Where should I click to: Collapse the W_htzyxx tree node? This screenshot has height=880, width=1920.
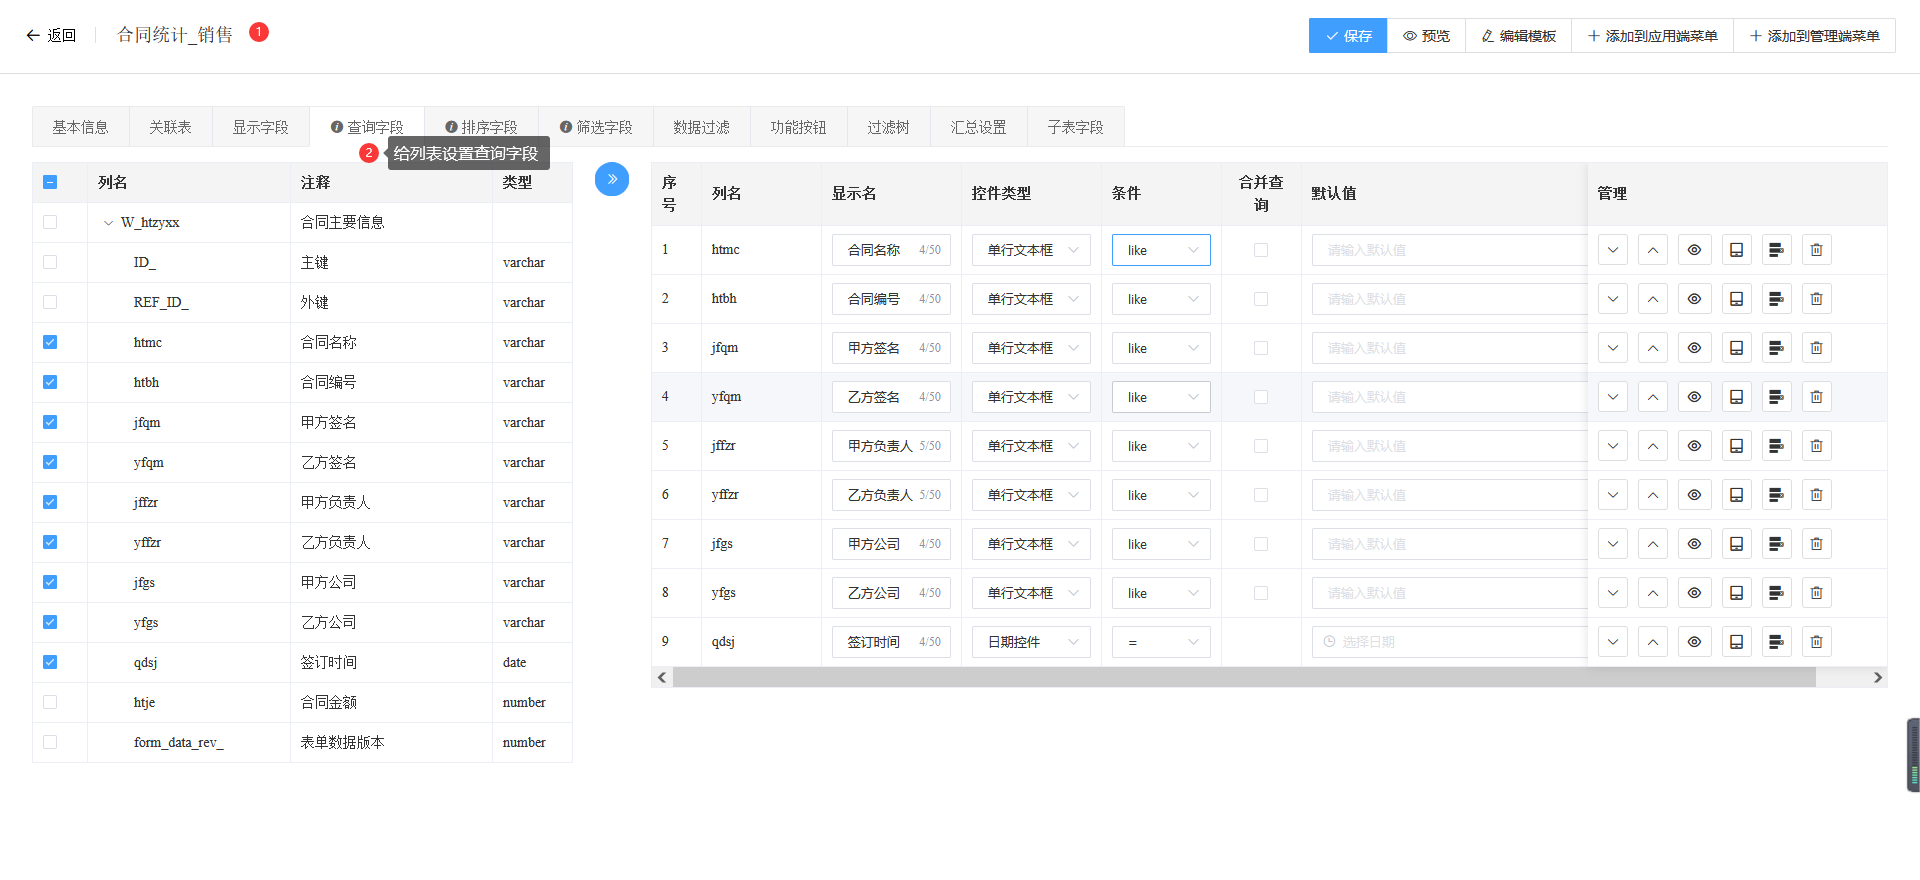(x=108, y=223)
